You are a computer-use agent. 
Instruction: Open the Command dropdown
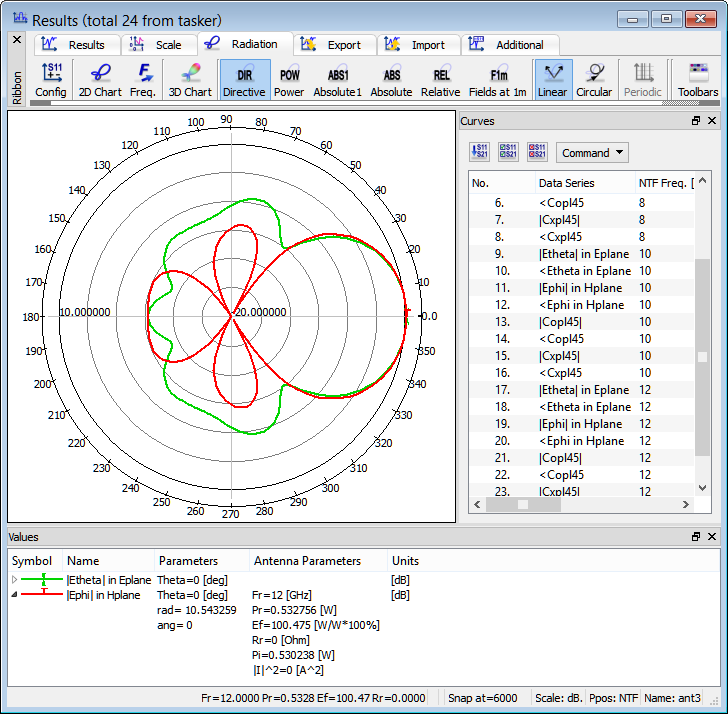tap(593, 153)
